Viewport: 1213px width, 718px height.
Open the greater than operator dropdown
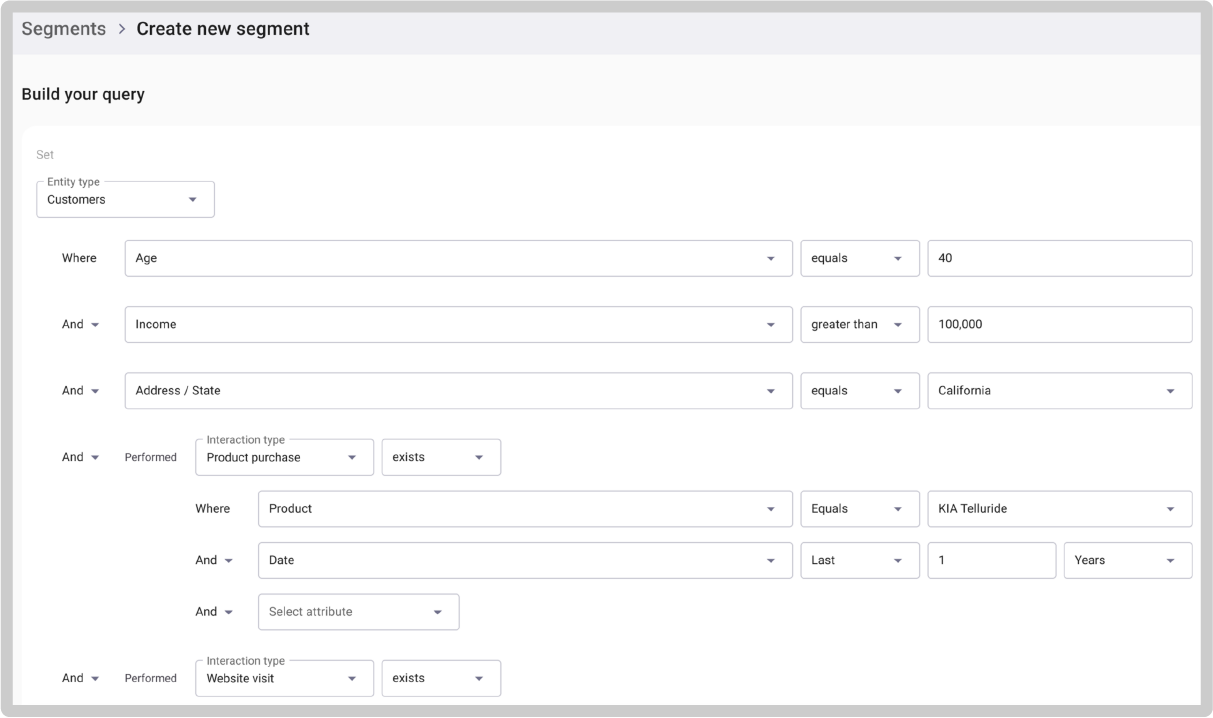(858, 324)
